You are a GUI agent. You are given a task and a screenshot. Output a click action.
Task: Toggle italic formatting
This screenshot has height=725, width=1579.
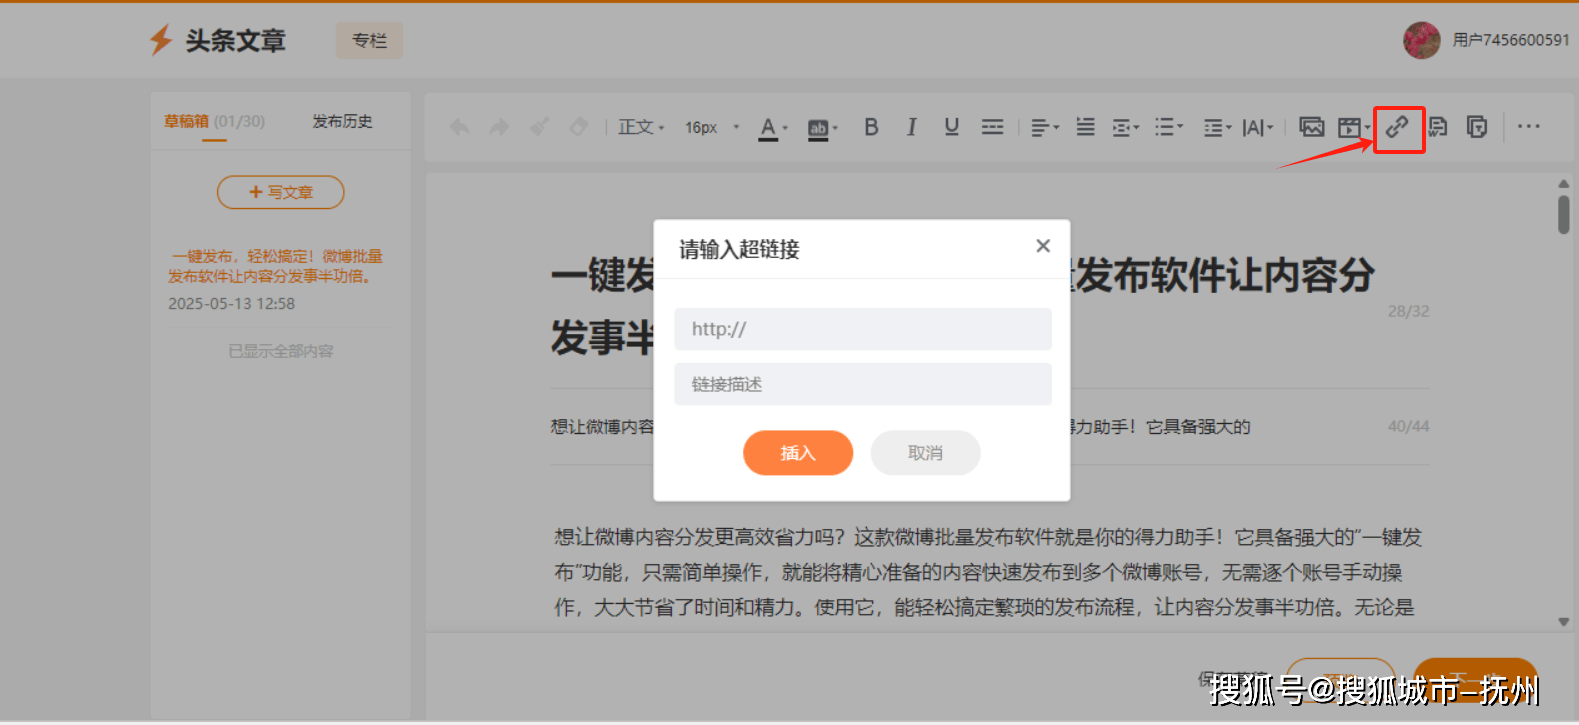point(911,127)
